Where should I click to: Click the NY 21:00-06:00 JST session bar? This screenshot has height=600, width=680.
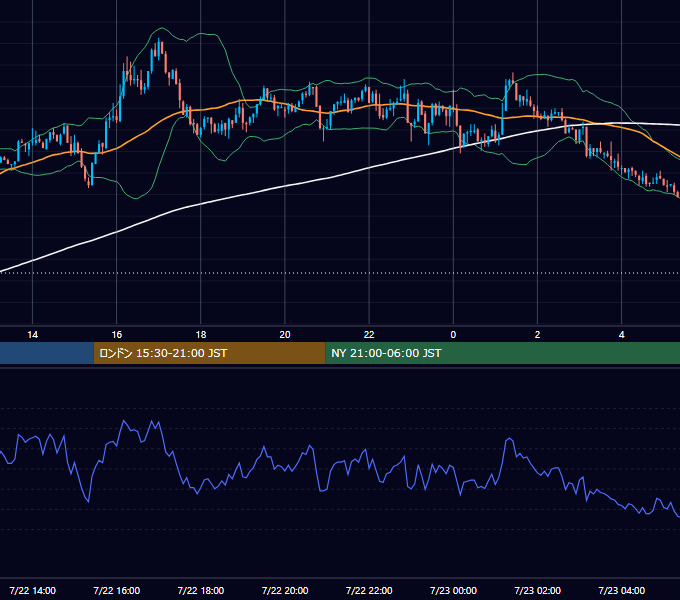[x=503, y=353]
